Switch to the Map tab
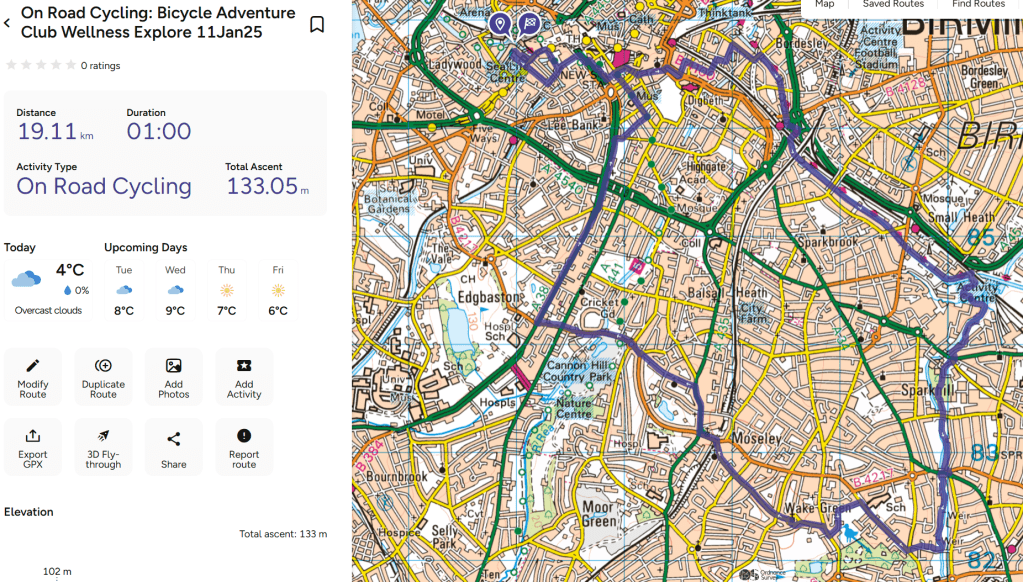 click(x=824, y=5)
